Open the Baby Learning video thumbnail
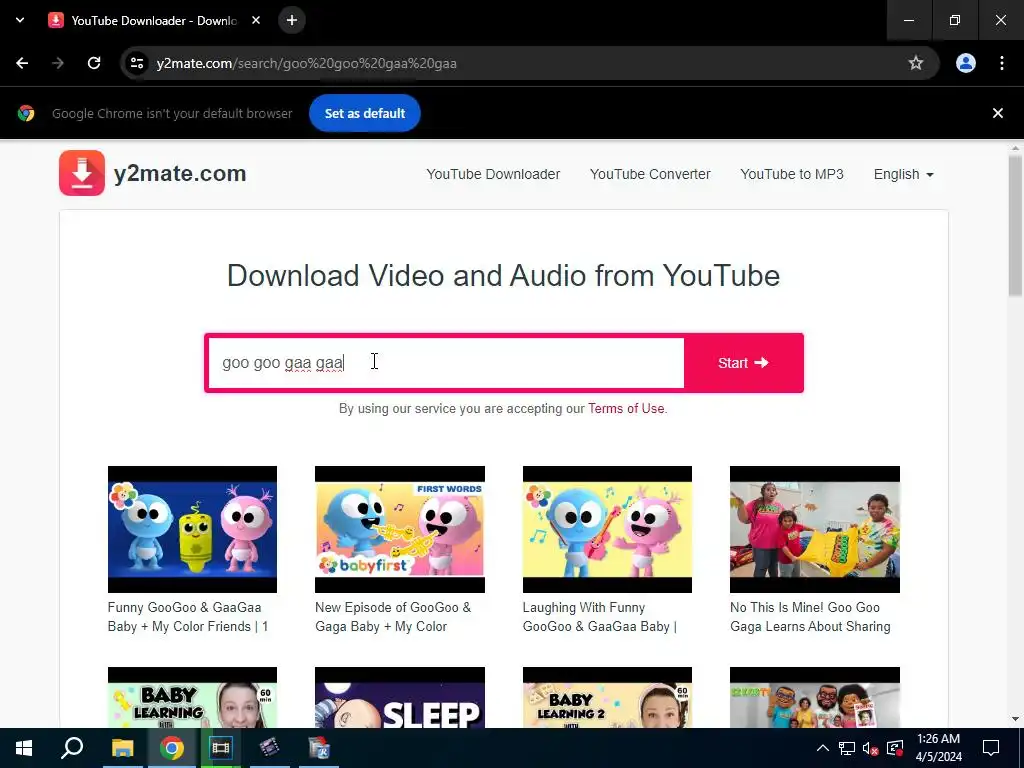 tap(192, 697)
